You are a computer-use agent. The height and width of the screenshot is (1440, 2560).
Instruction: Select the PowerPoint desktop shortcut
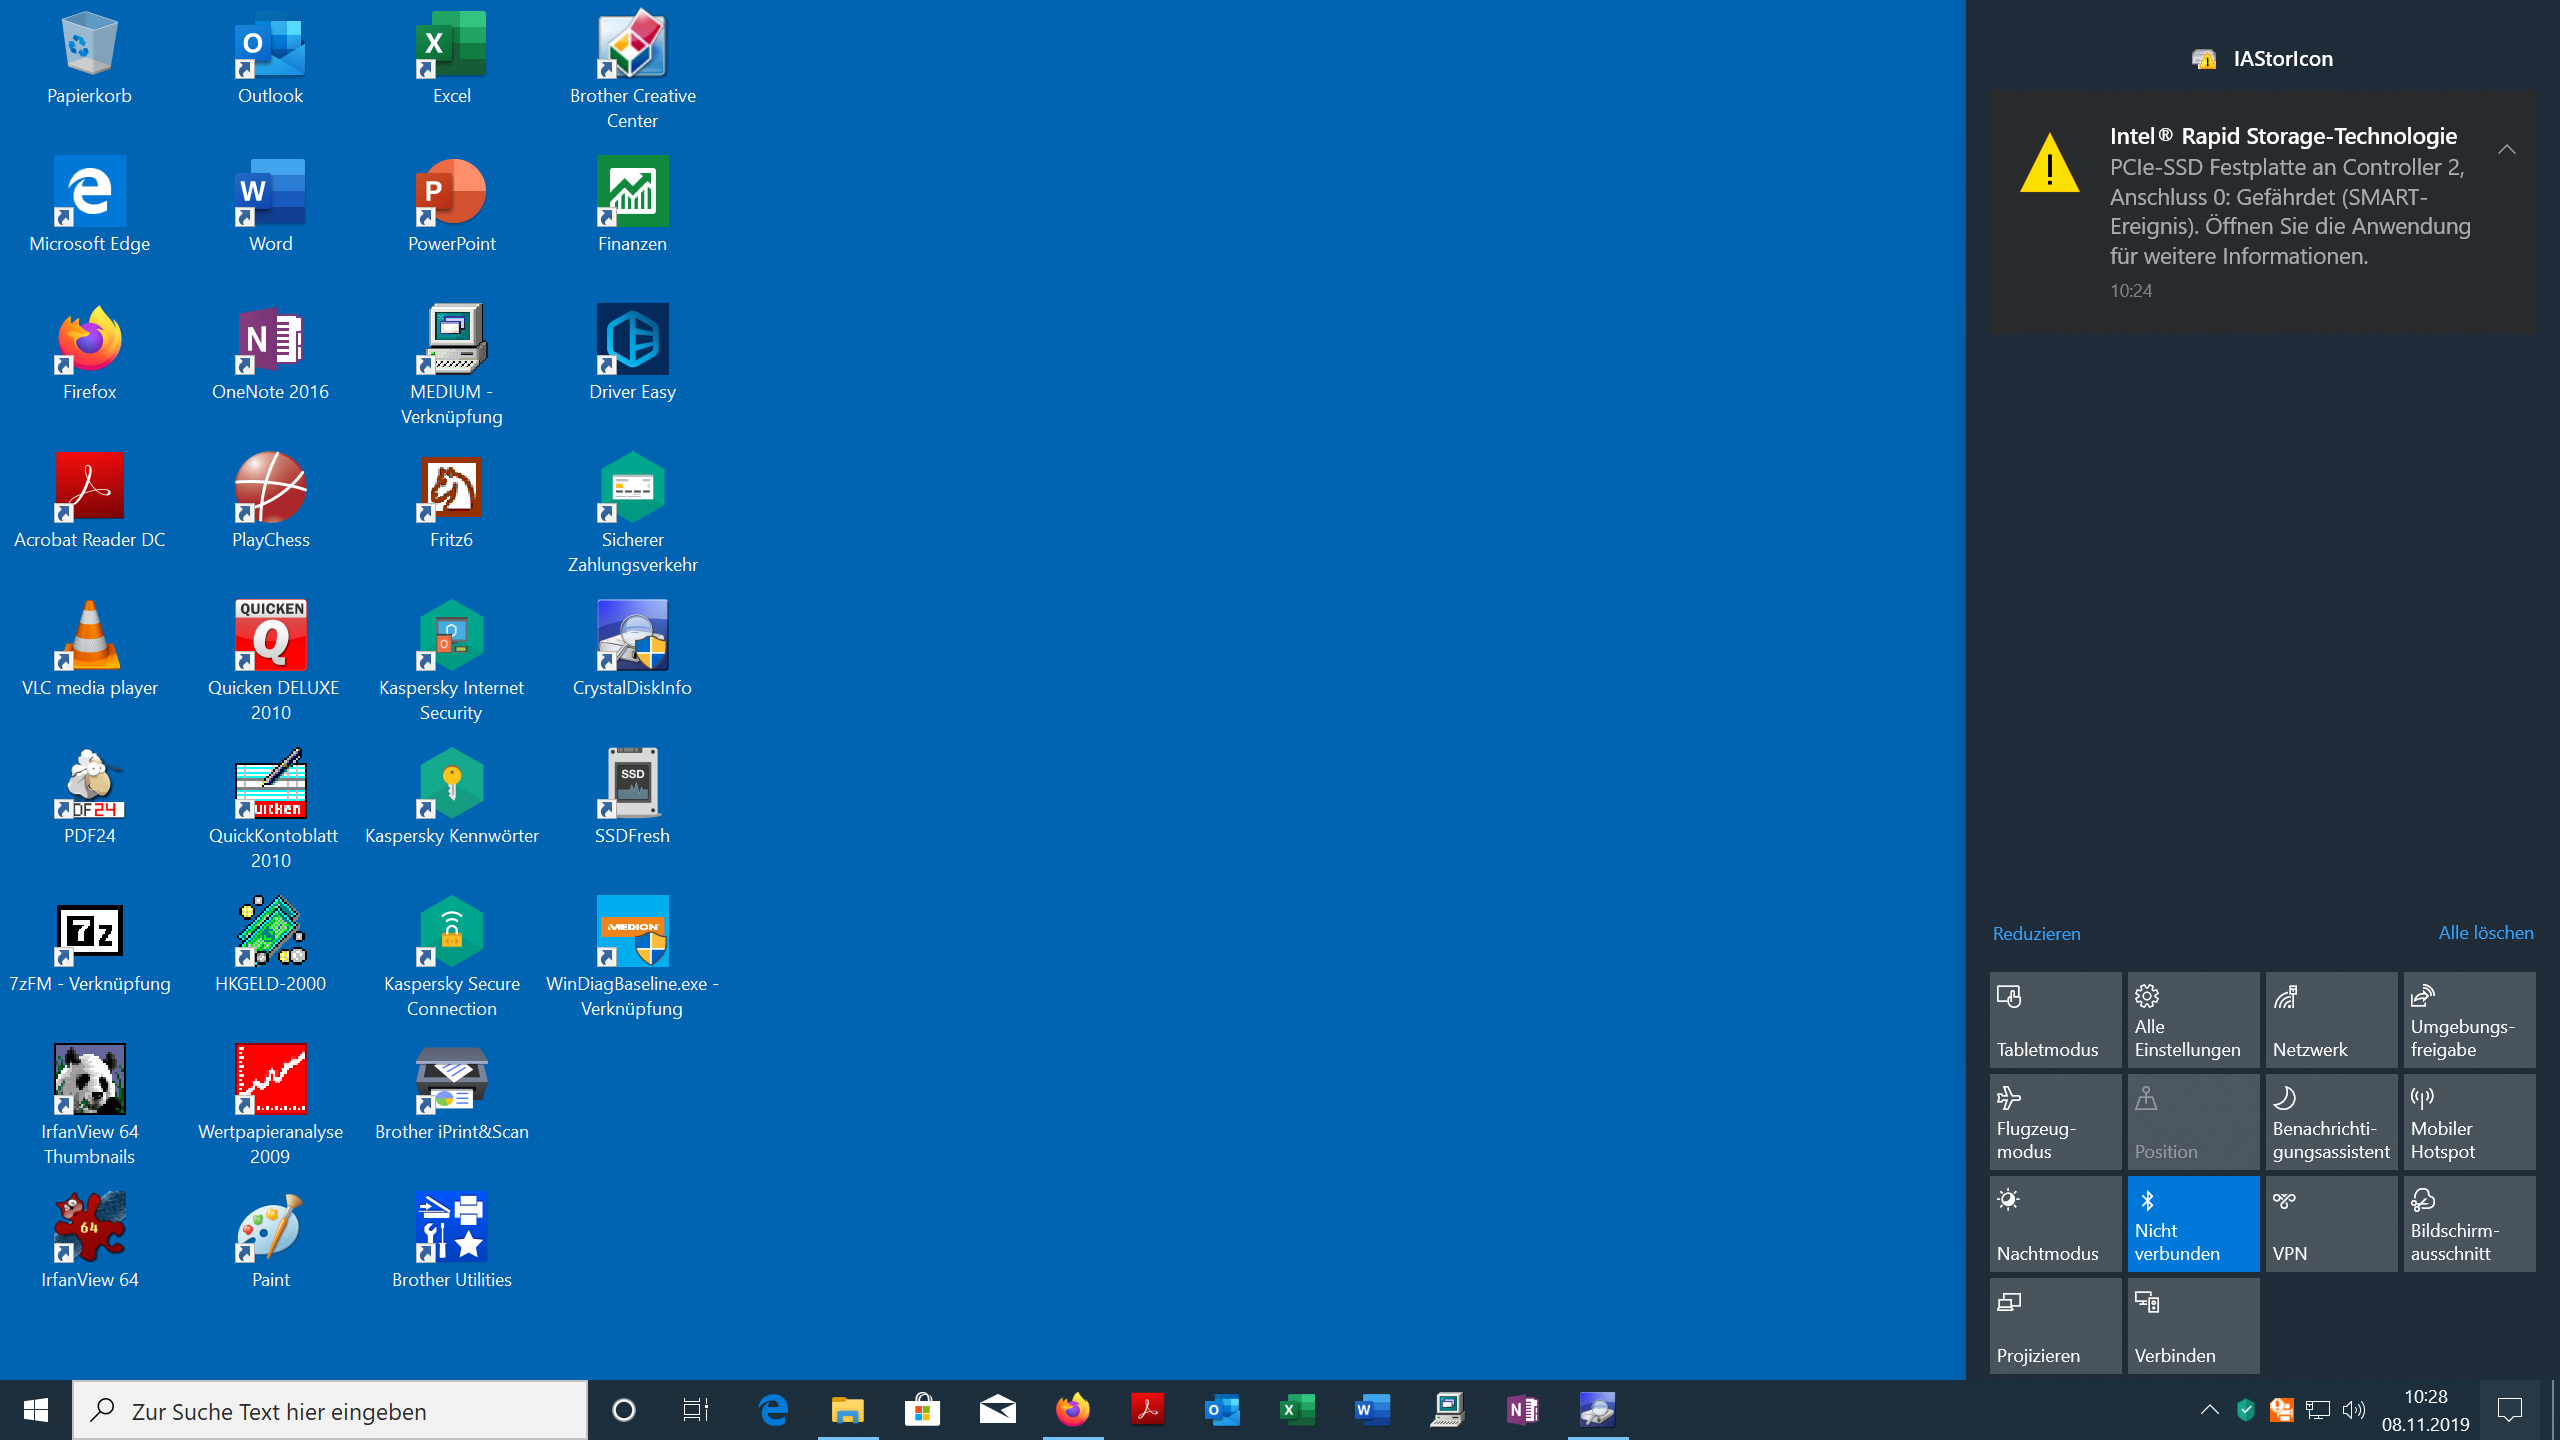point(451,205)
